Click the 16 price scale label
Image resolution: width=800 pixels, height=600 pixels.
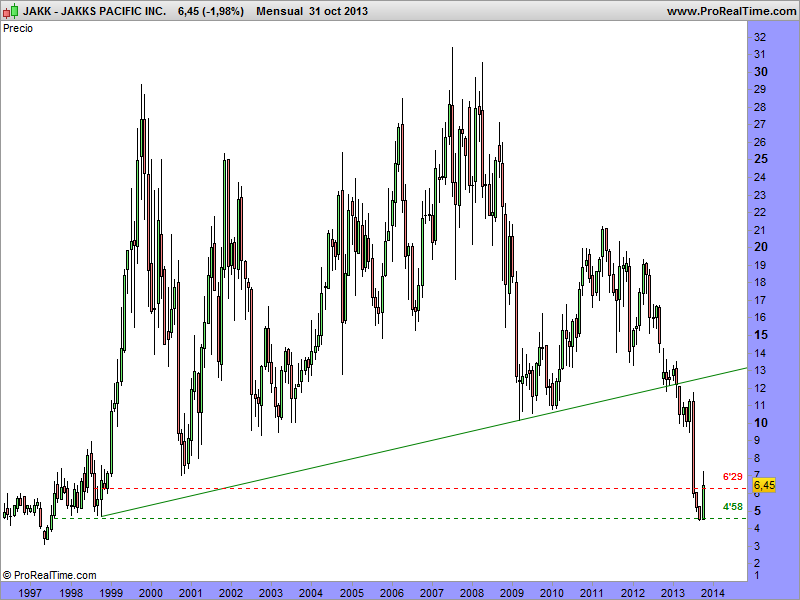point(760,317)
